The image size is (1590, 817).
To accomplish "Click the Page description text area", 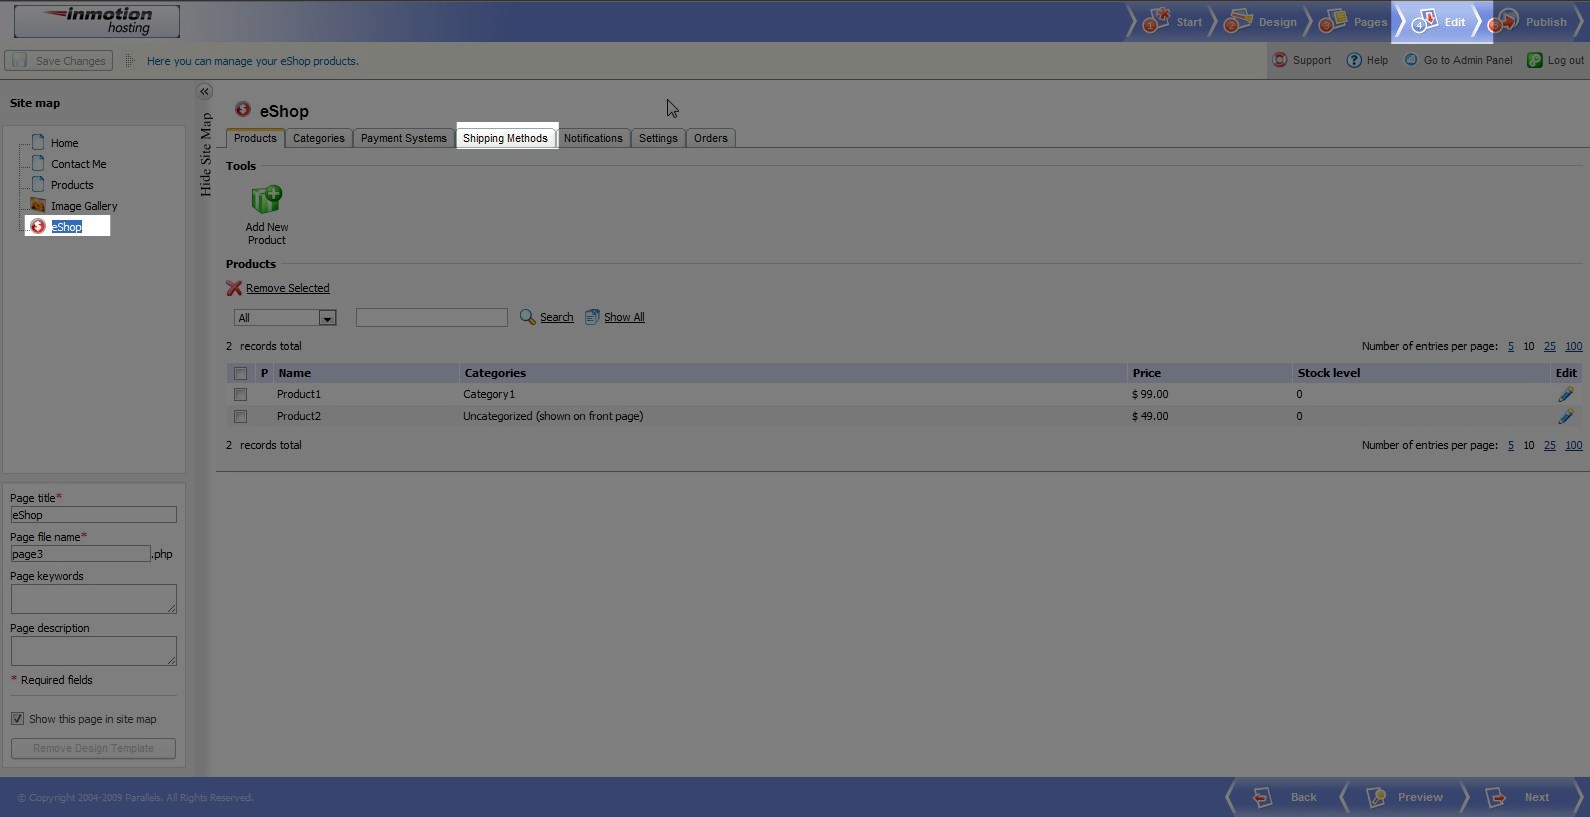I will point(93,651).
